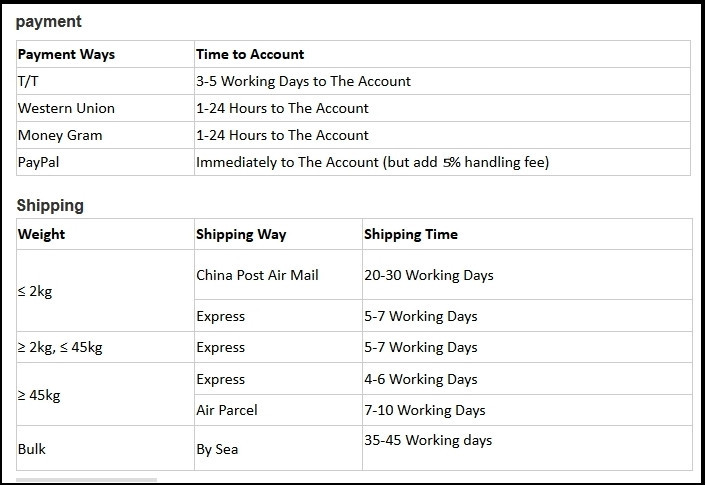The height and width of the screenshot is (485, 706).
Task: Click the horizontal scrollbar at the bottom
Action: [x=86, y=481]
